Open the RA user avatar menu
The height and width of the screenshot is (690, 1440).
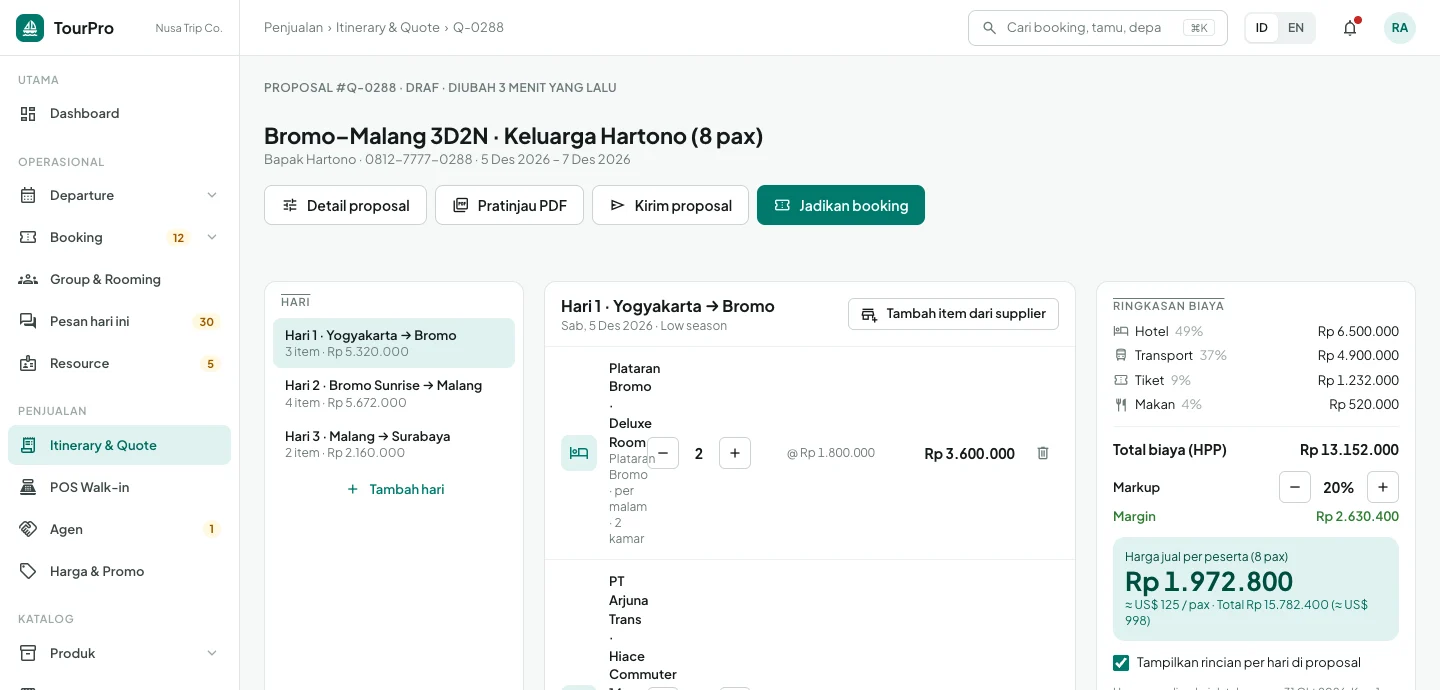click(1400, 28)
